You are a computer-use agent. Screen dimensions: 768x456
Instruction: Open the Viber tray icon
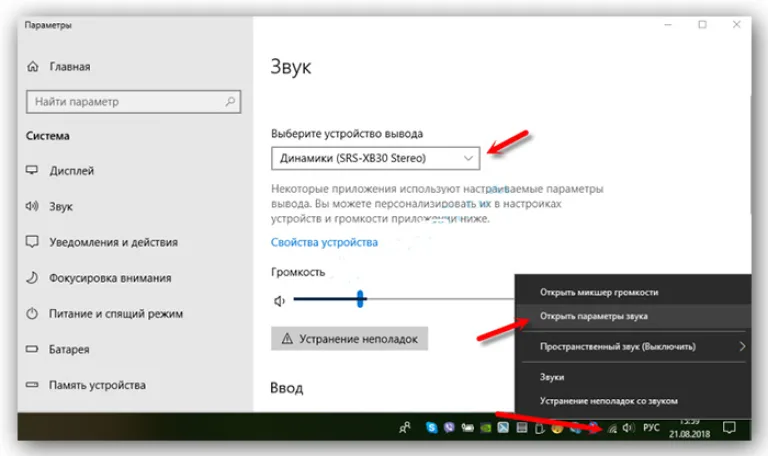449,428
